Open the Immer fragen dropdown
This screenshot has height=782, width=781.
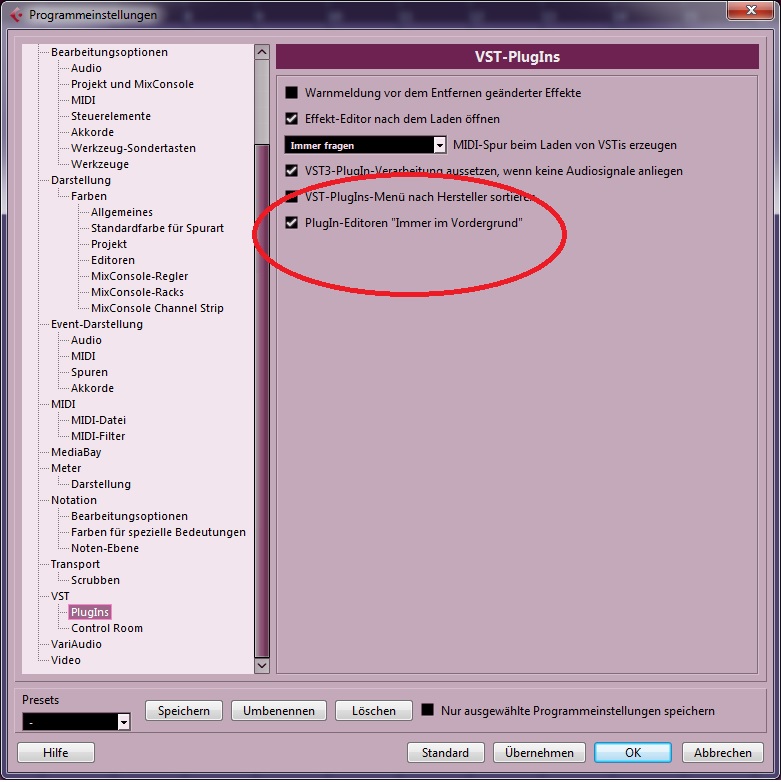pos(365,145)
